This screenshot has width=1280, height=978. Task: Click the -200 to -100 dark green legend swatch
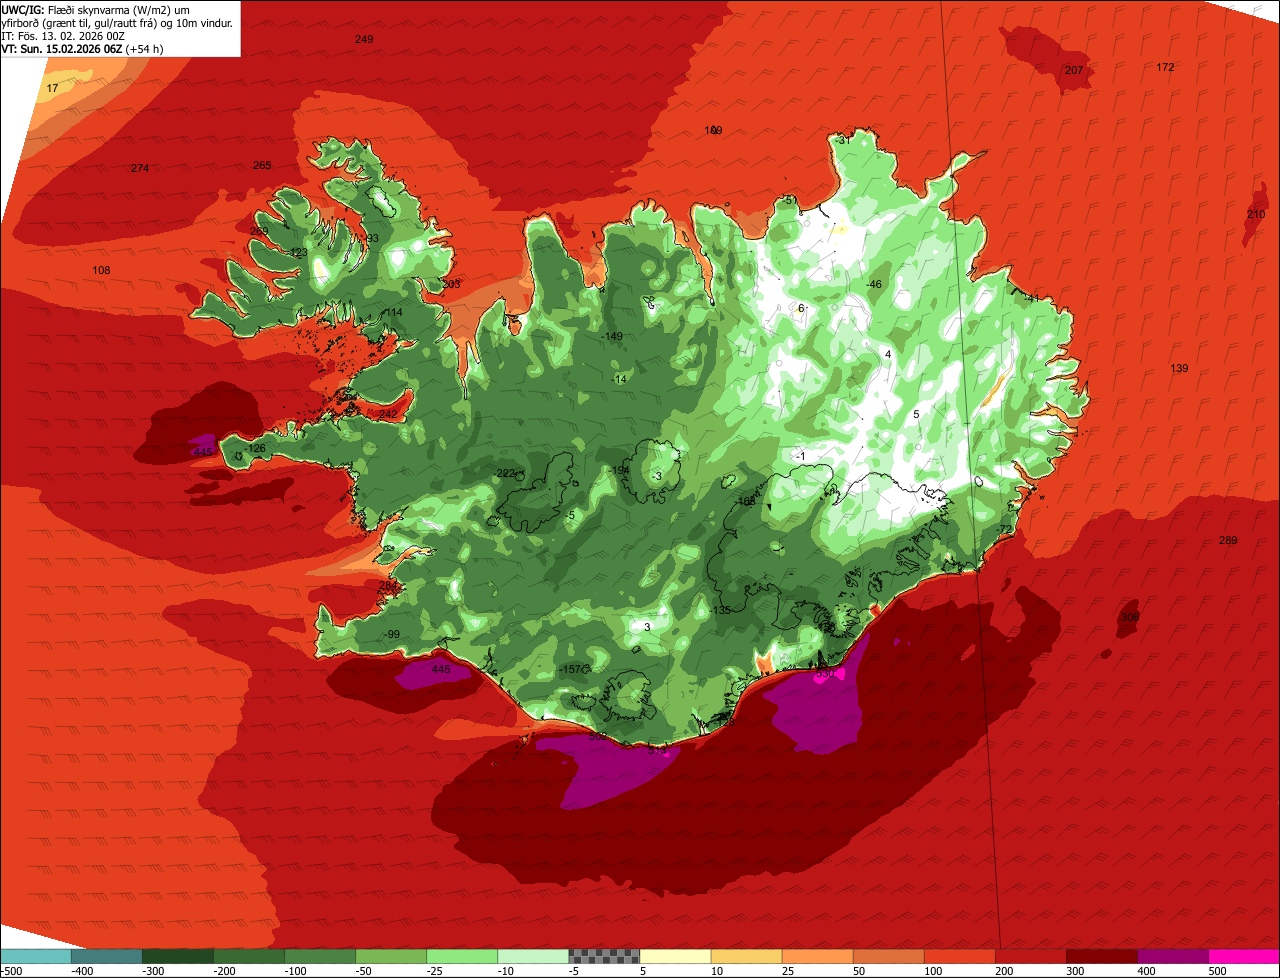click(249, 956)
